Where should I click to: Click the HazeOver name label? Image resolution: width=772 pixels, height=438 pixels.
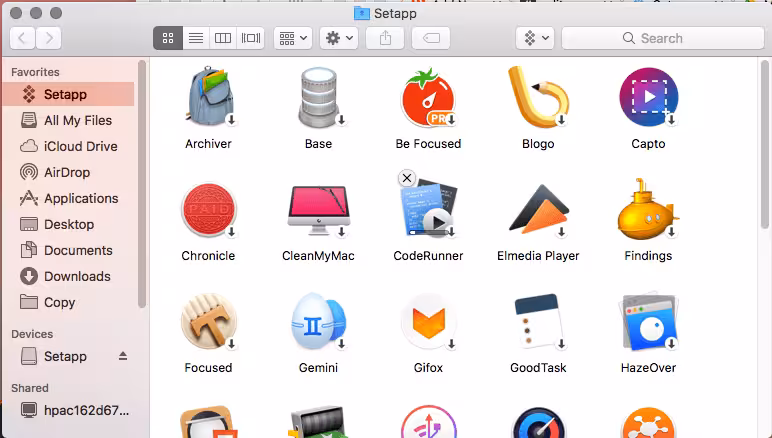tap(648, 368)
